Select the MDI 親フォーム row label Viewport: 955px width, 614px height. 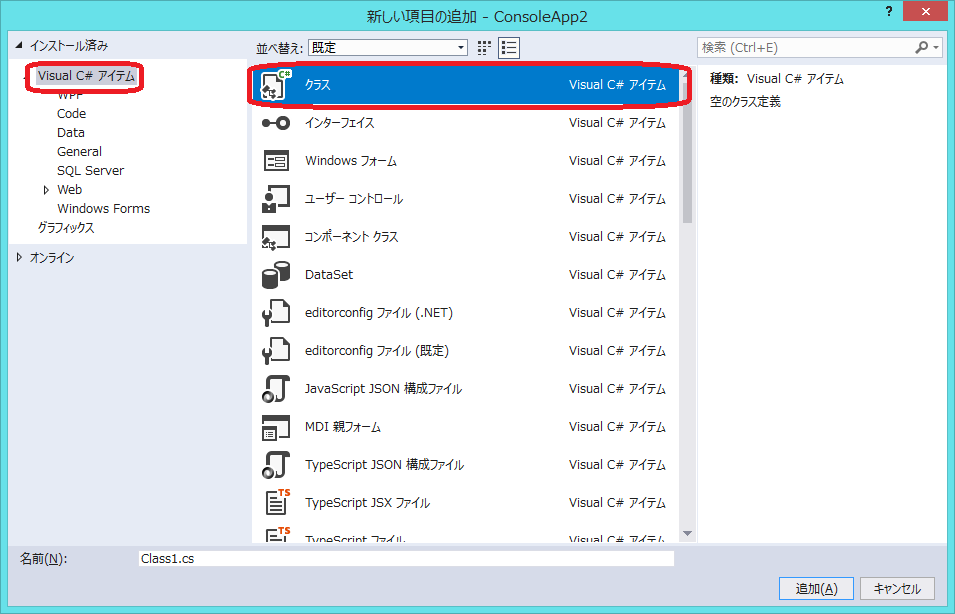(343, 427)
